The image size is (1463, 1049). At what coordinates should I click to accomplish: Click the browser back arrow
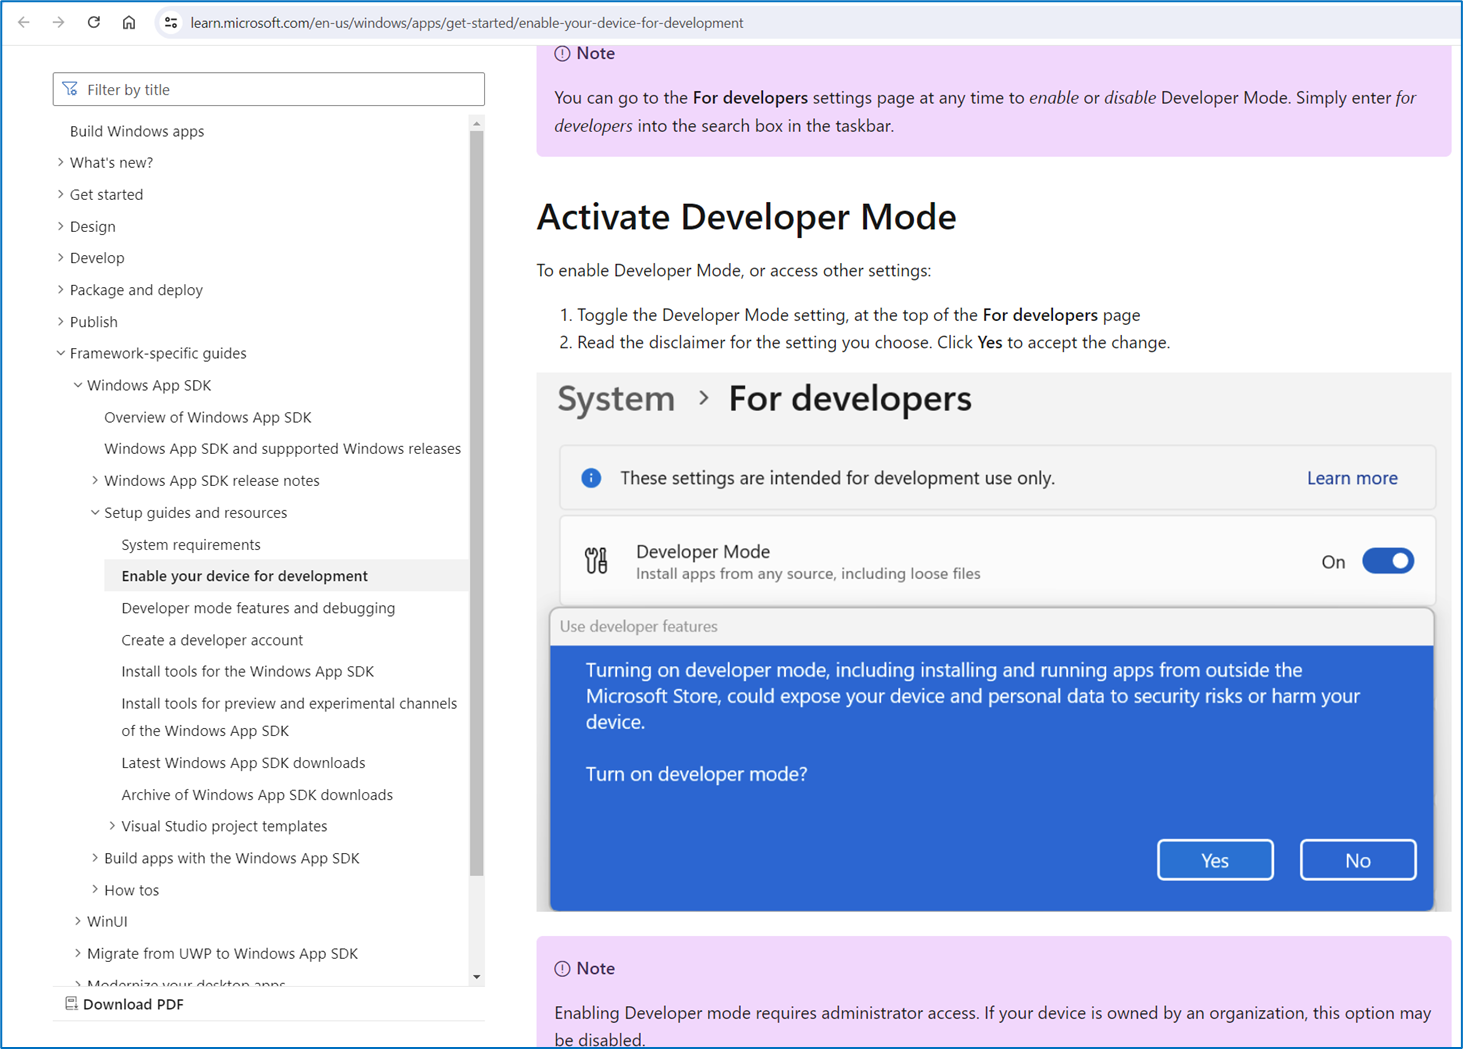[x=24, y=22]
